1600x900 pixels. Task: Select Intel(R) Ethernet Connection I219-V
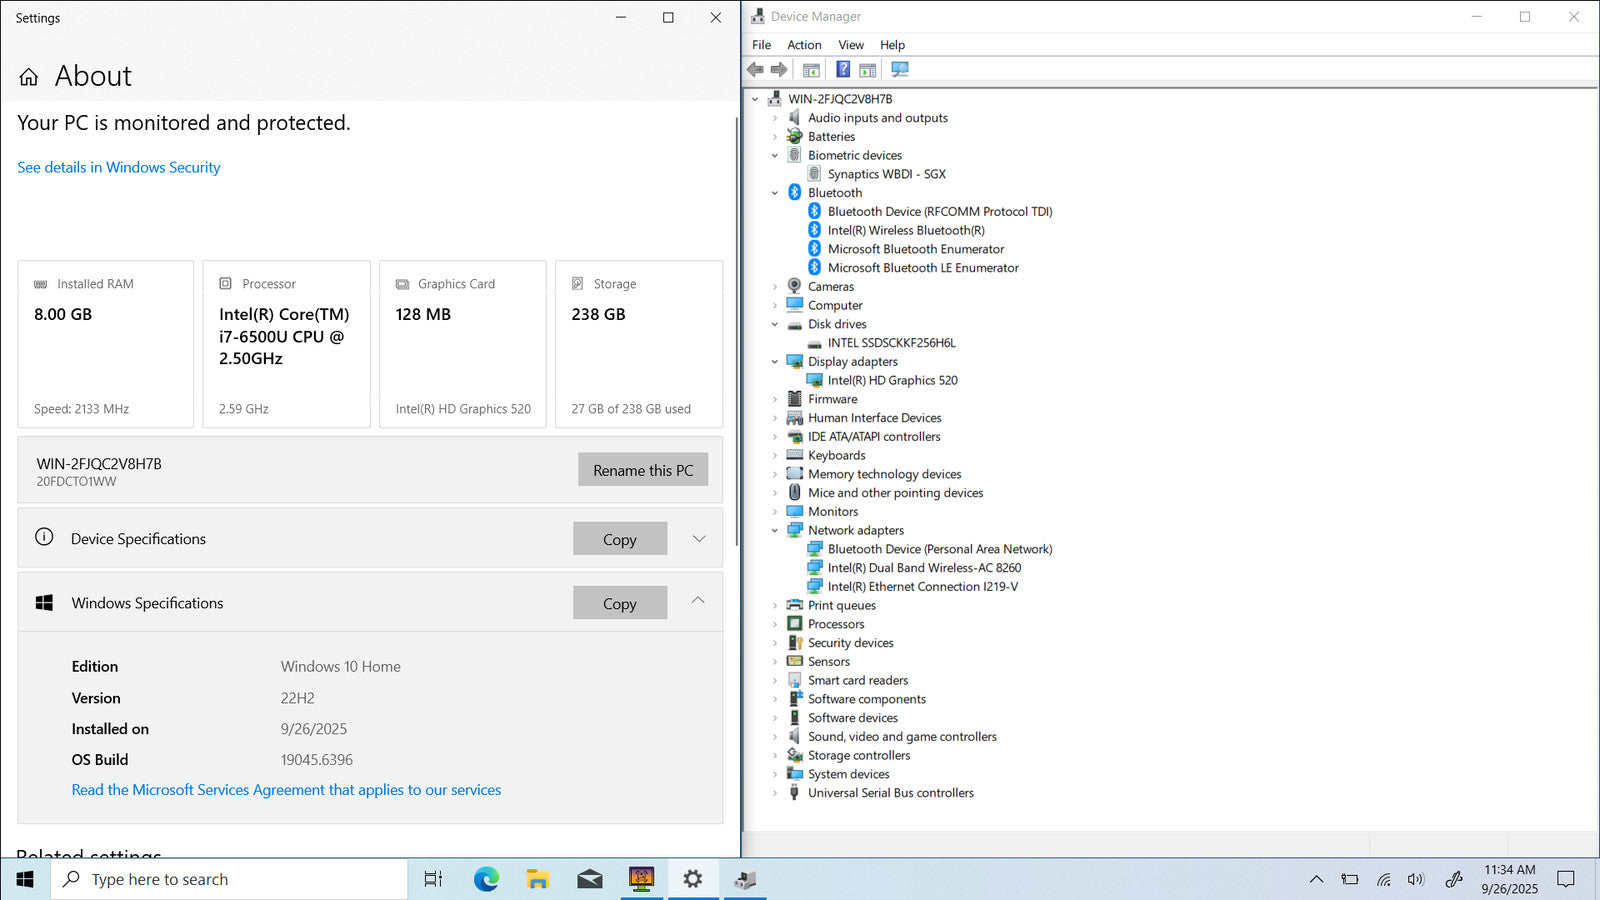point(923,587)
